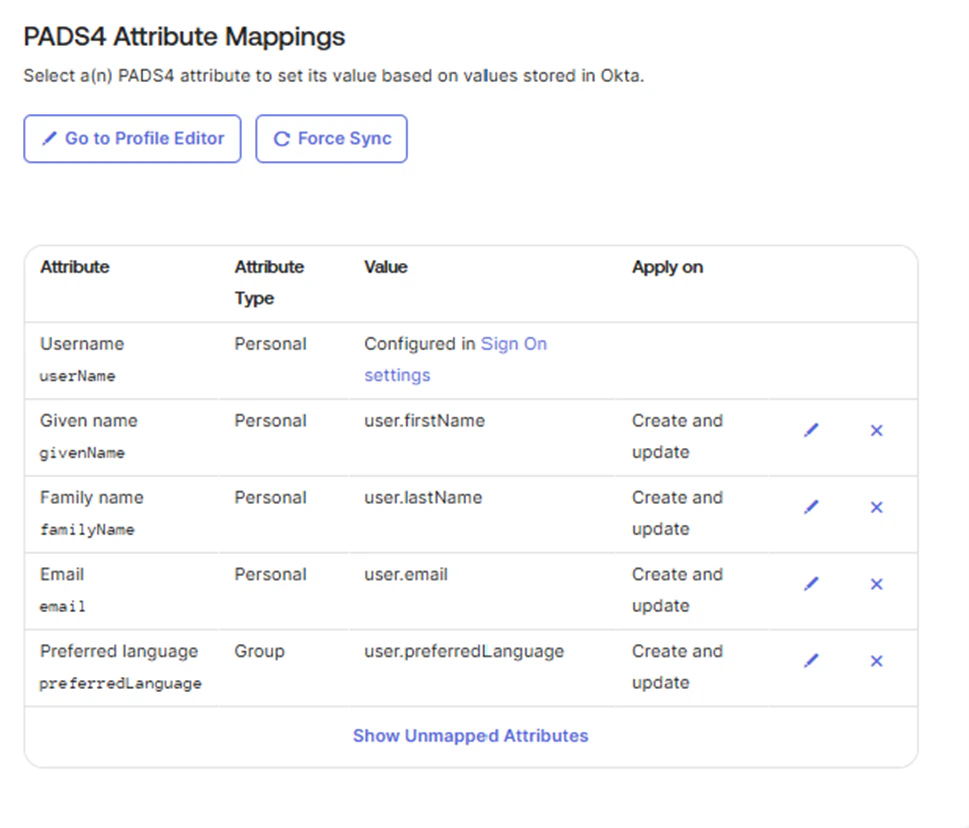Click Create and update in Preferred language row
Viewport: 969px width, 828px height.
(677, 667)
